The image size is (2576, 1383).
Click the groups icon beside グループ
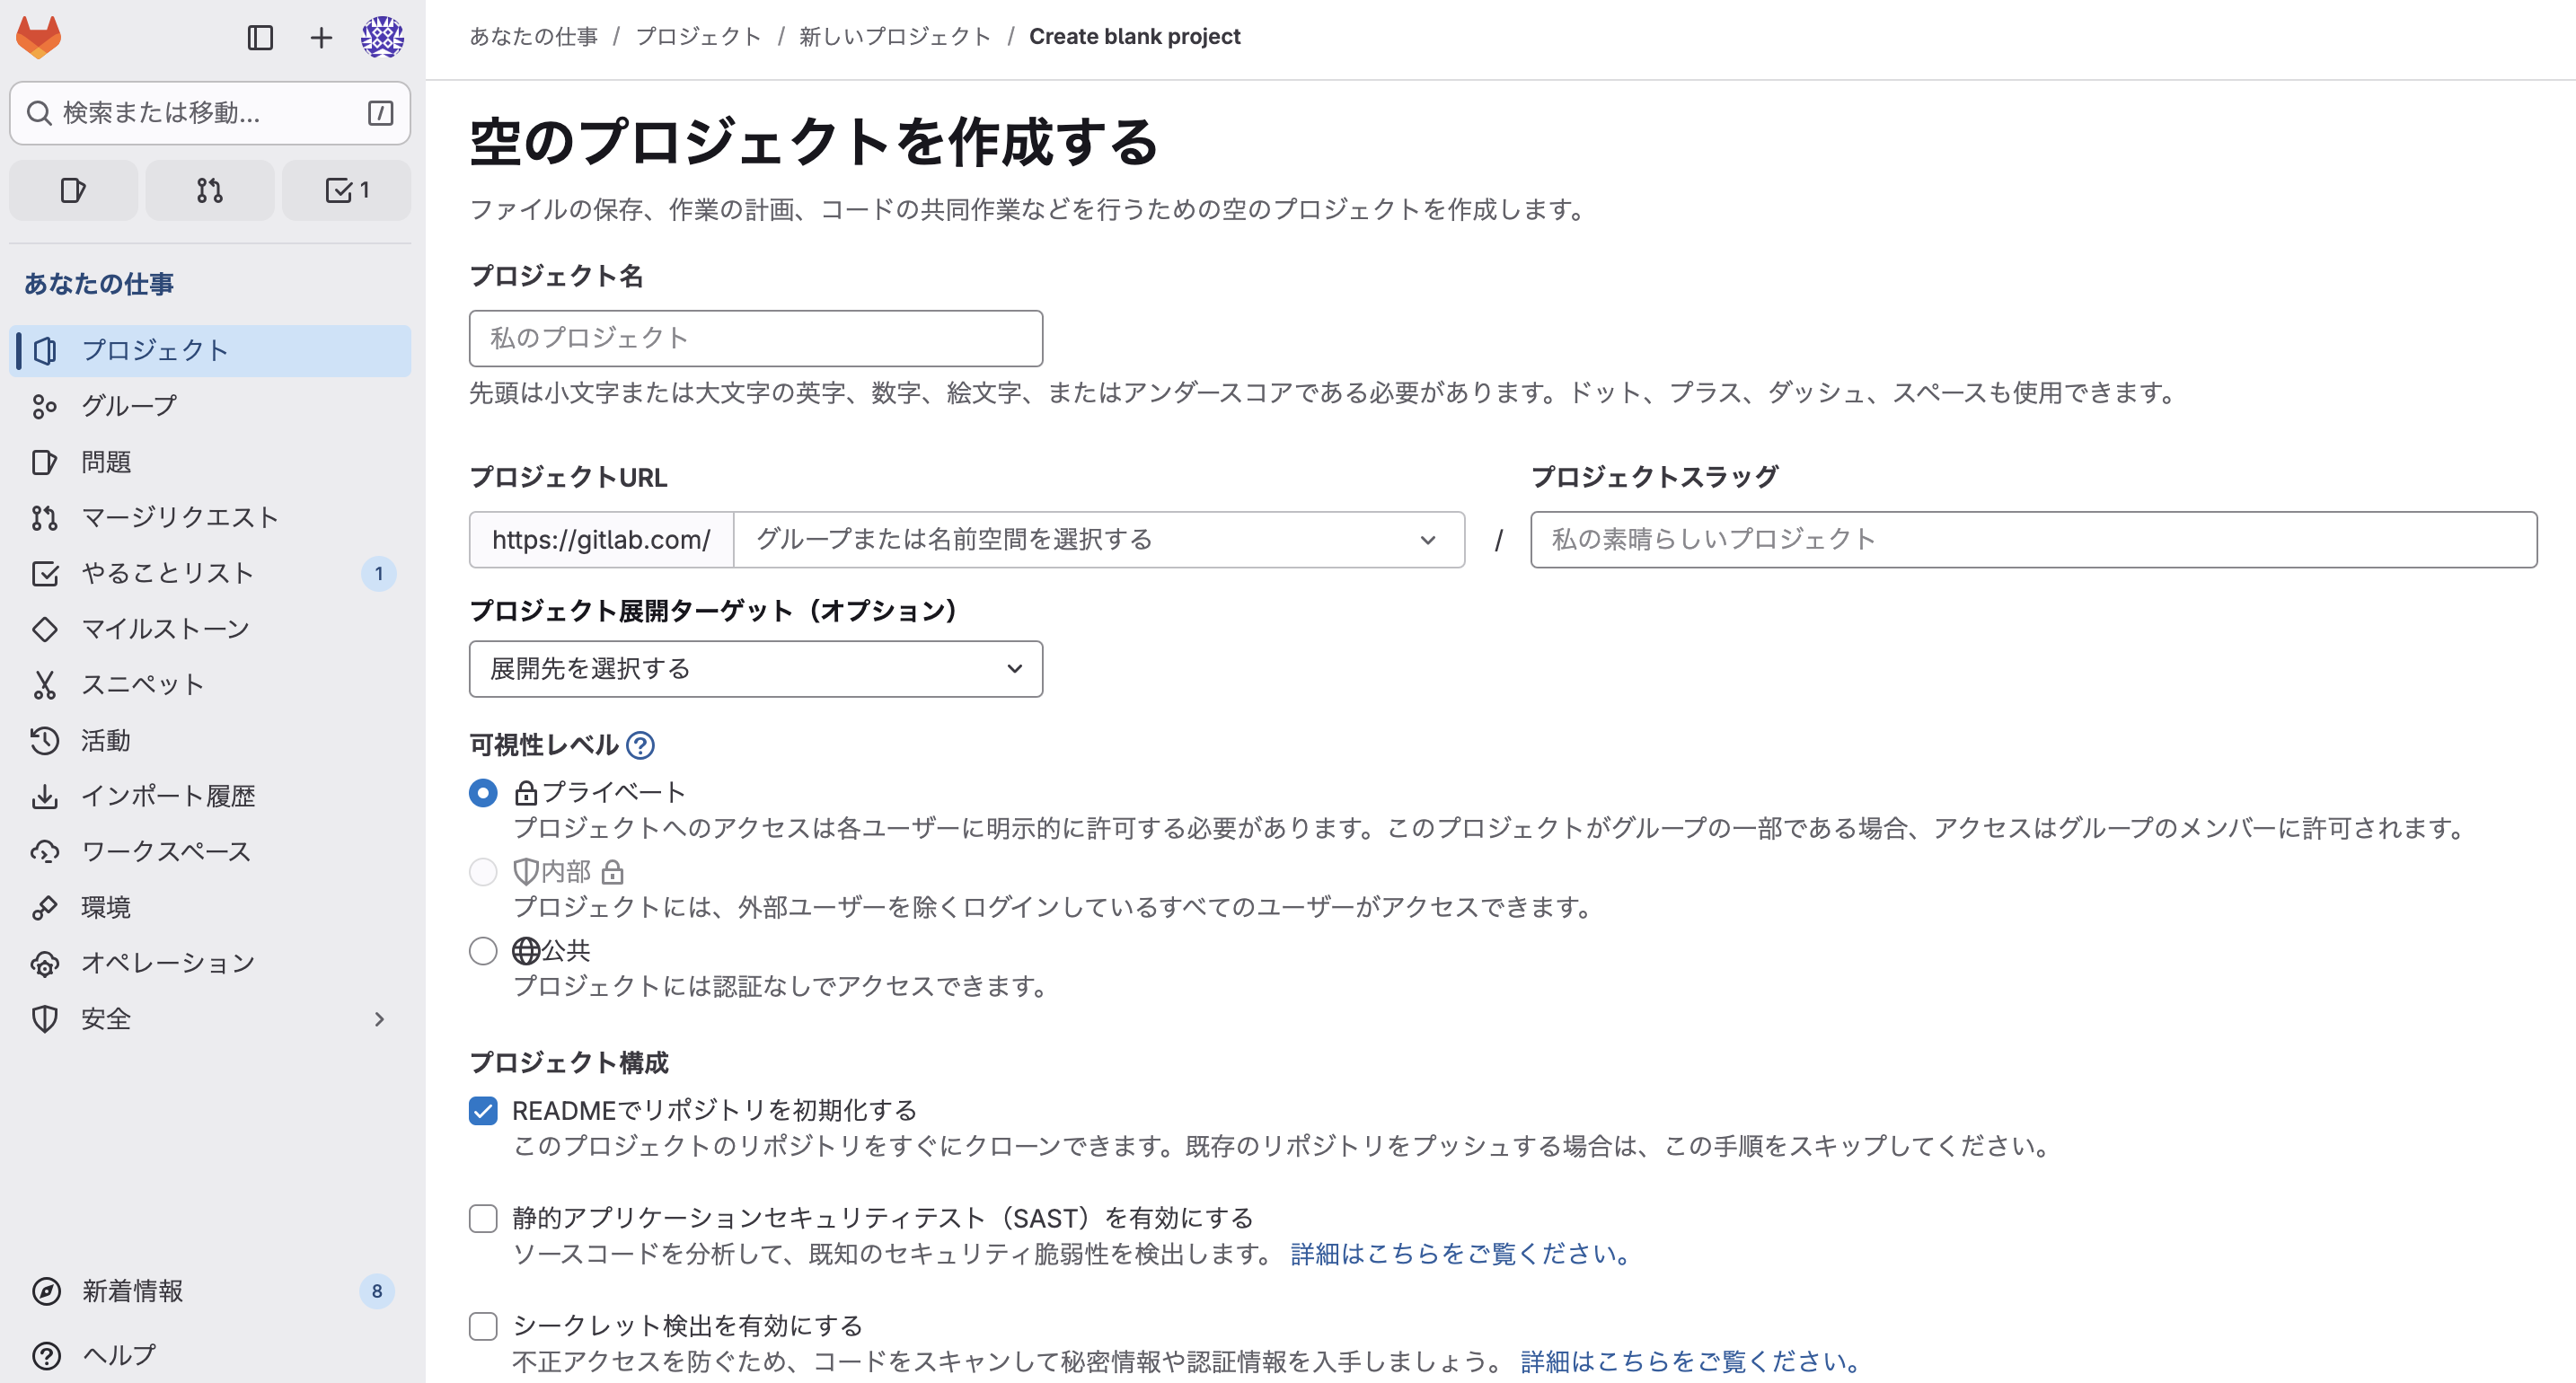point(45,406)
